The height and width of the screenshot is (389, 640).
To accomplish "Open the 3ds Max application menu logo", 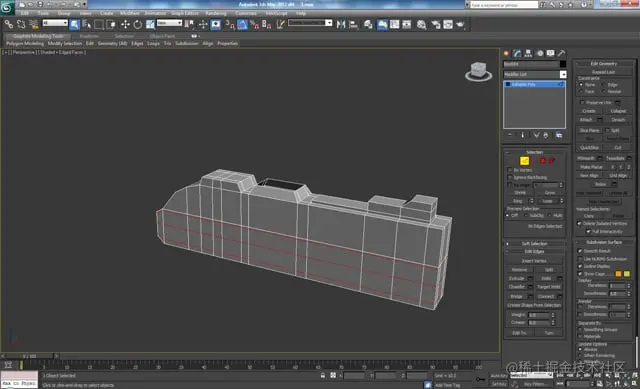I will pos(7,8).
